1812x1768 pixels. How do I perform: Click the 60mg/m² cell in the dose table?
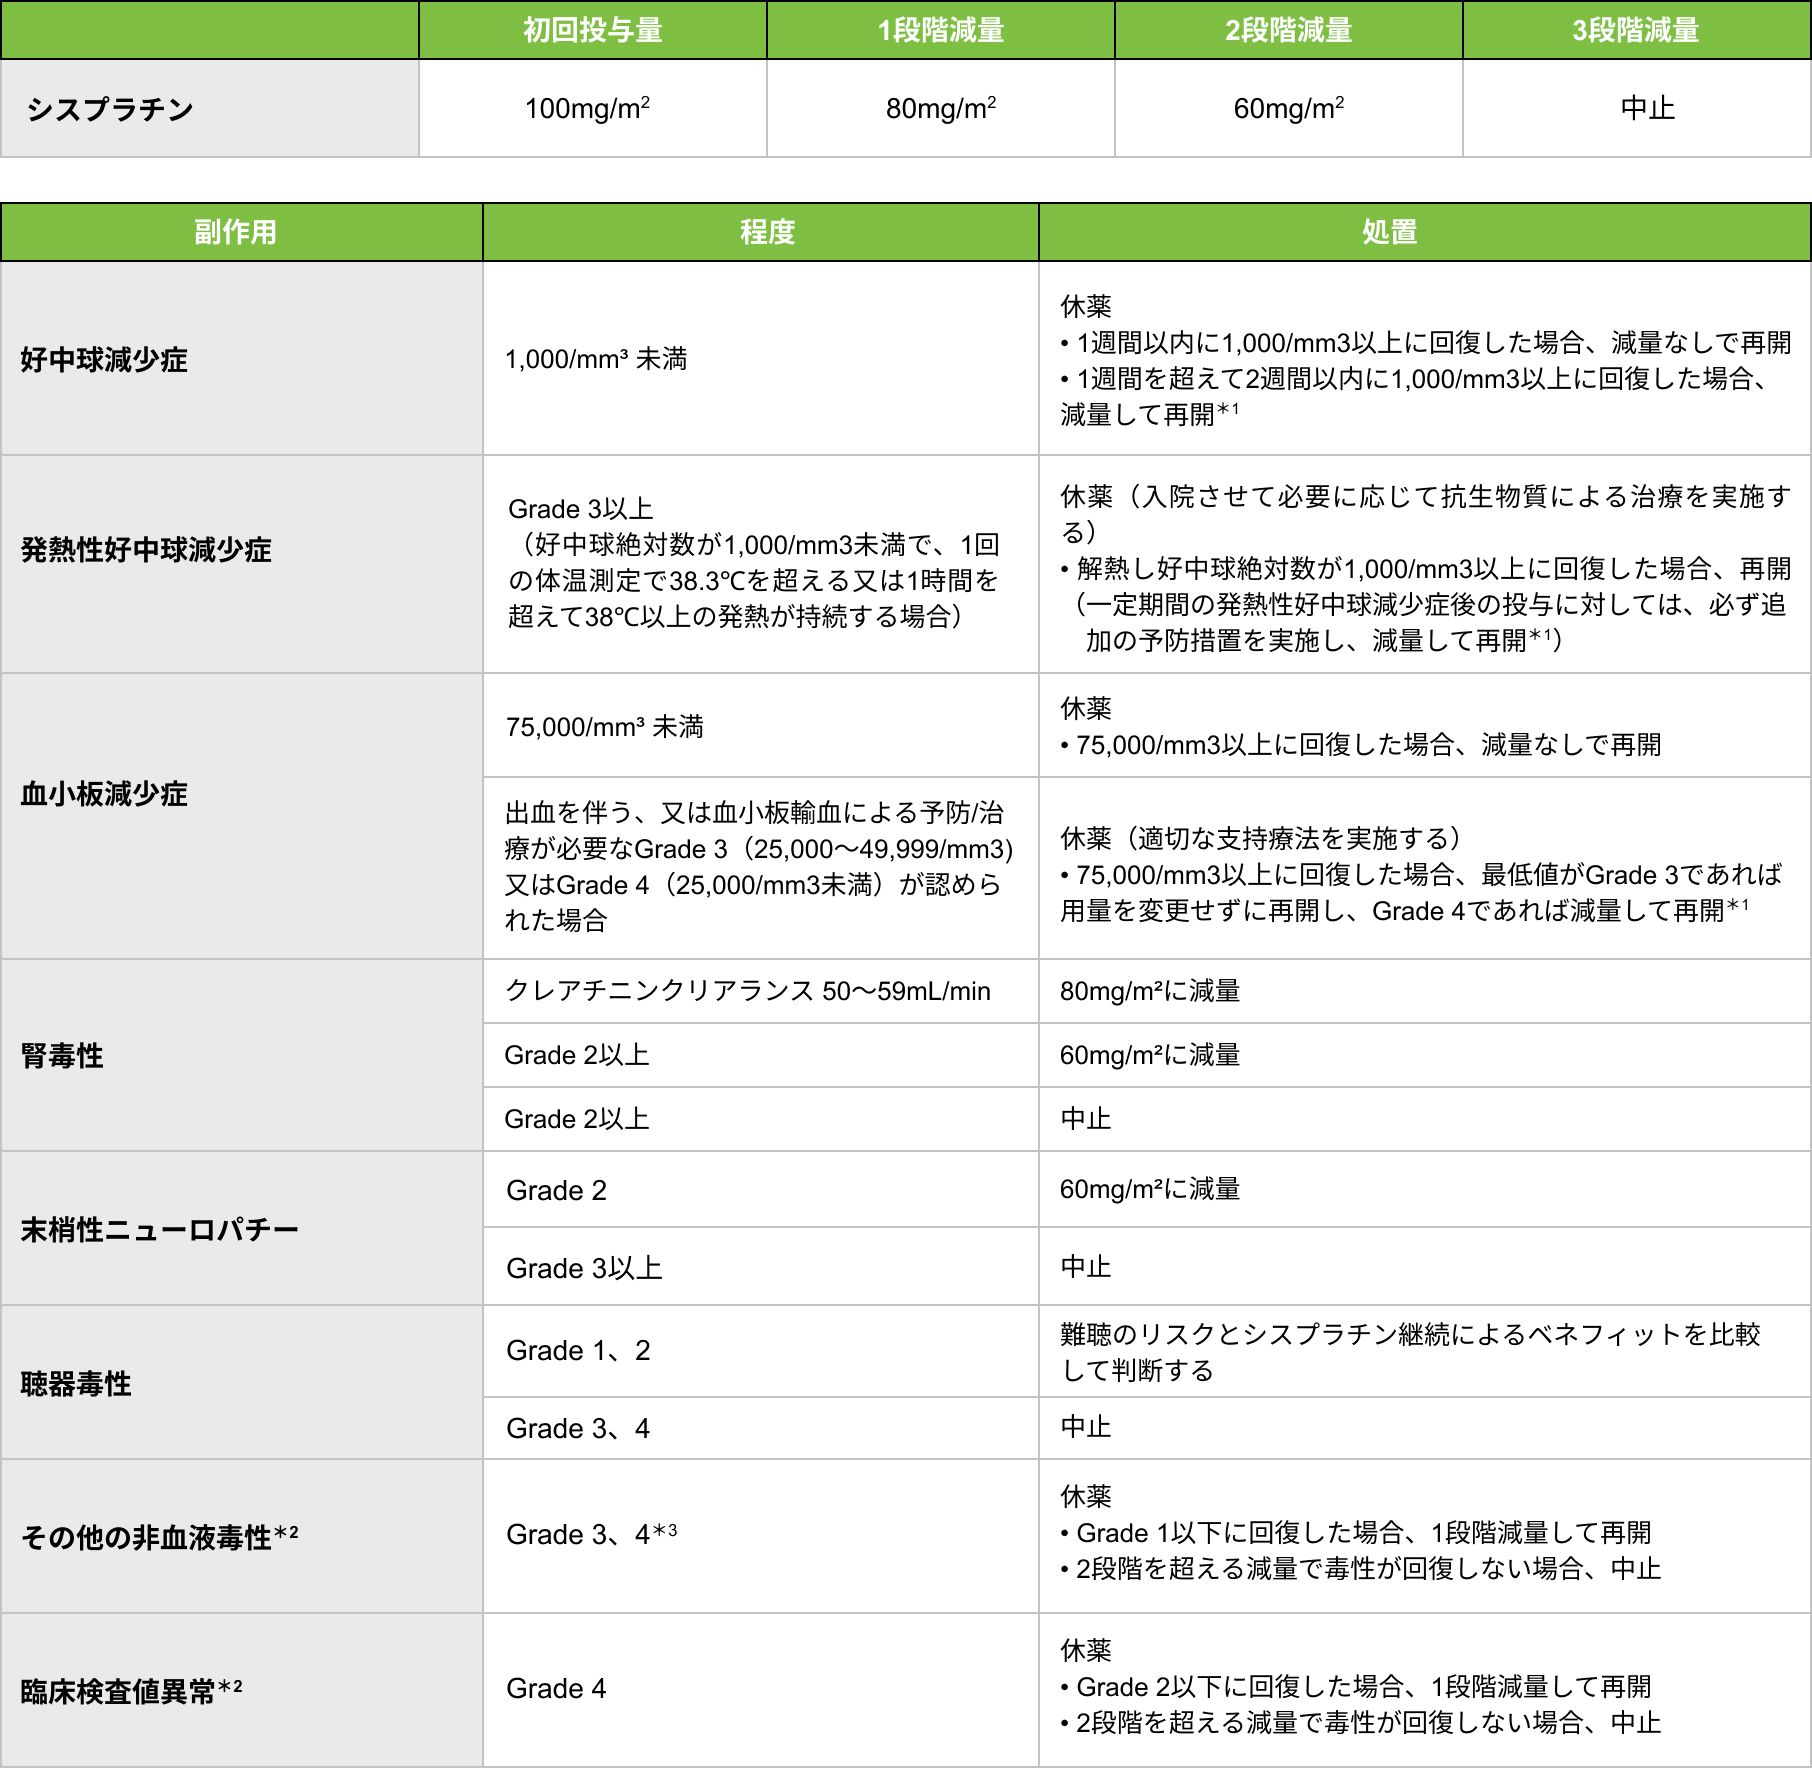click(x=1288, y=108)
